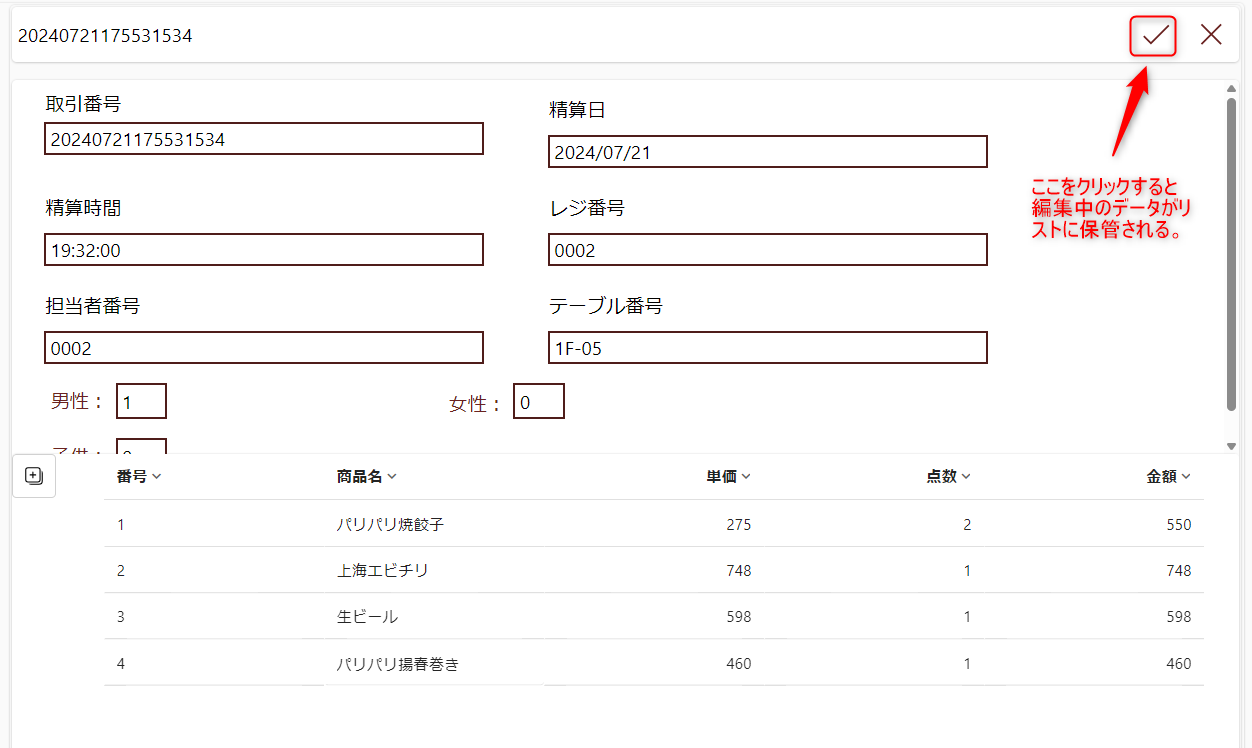The image size is (1252, 748).
Task: Click the 精算日 input field
Action: tap(768, 152)
